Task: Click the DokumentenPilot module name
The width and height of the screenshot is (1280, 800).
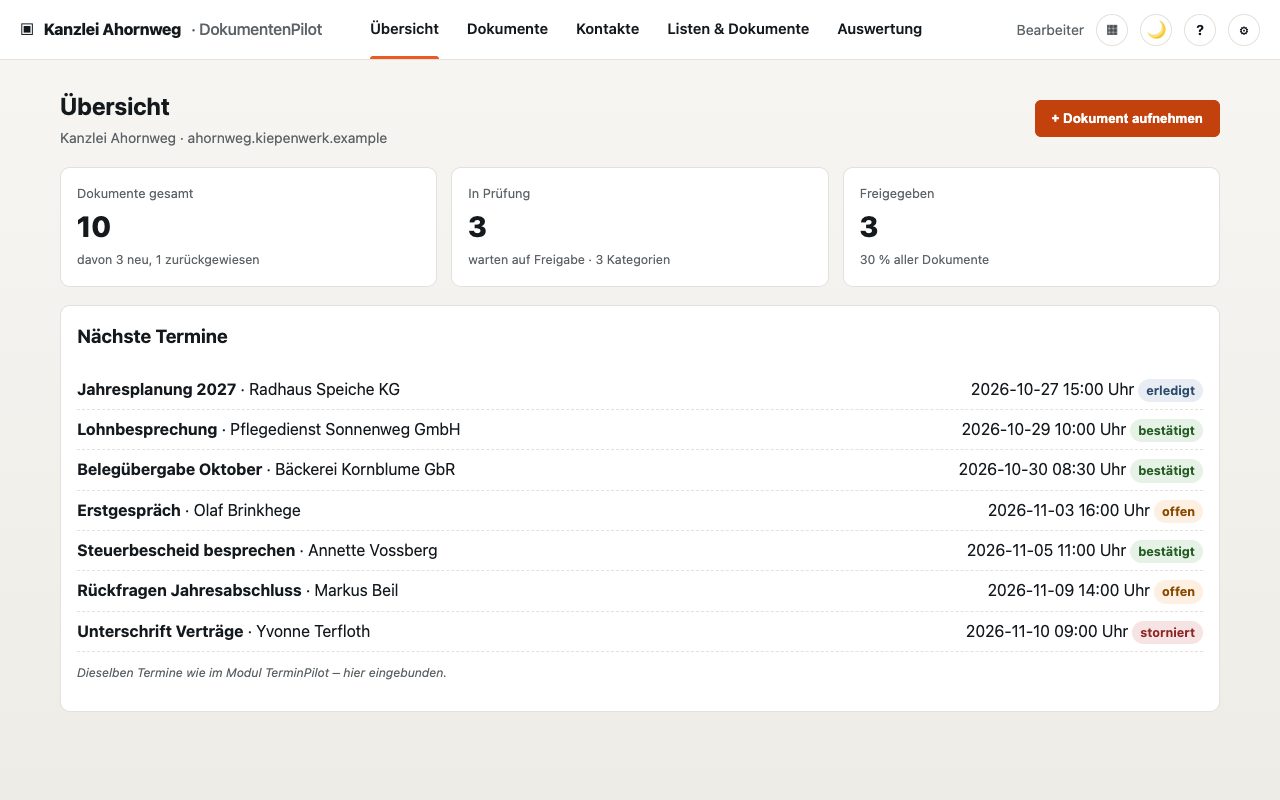Action: [260, 30]
